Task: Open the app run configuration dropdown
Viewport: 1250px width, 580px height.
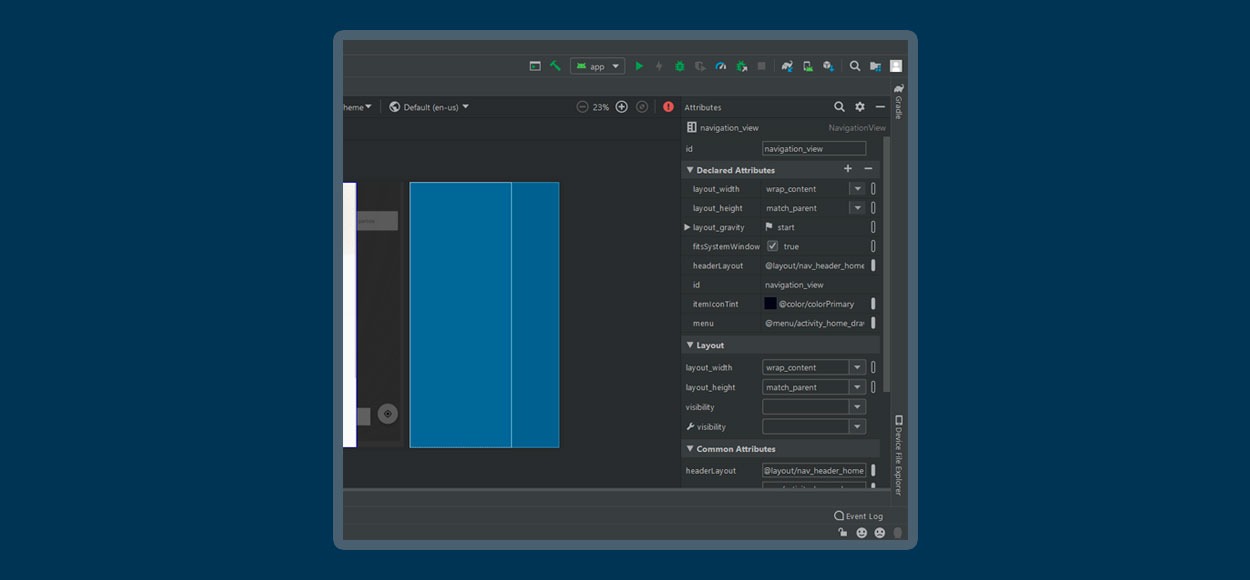Action: pos(598,66)
